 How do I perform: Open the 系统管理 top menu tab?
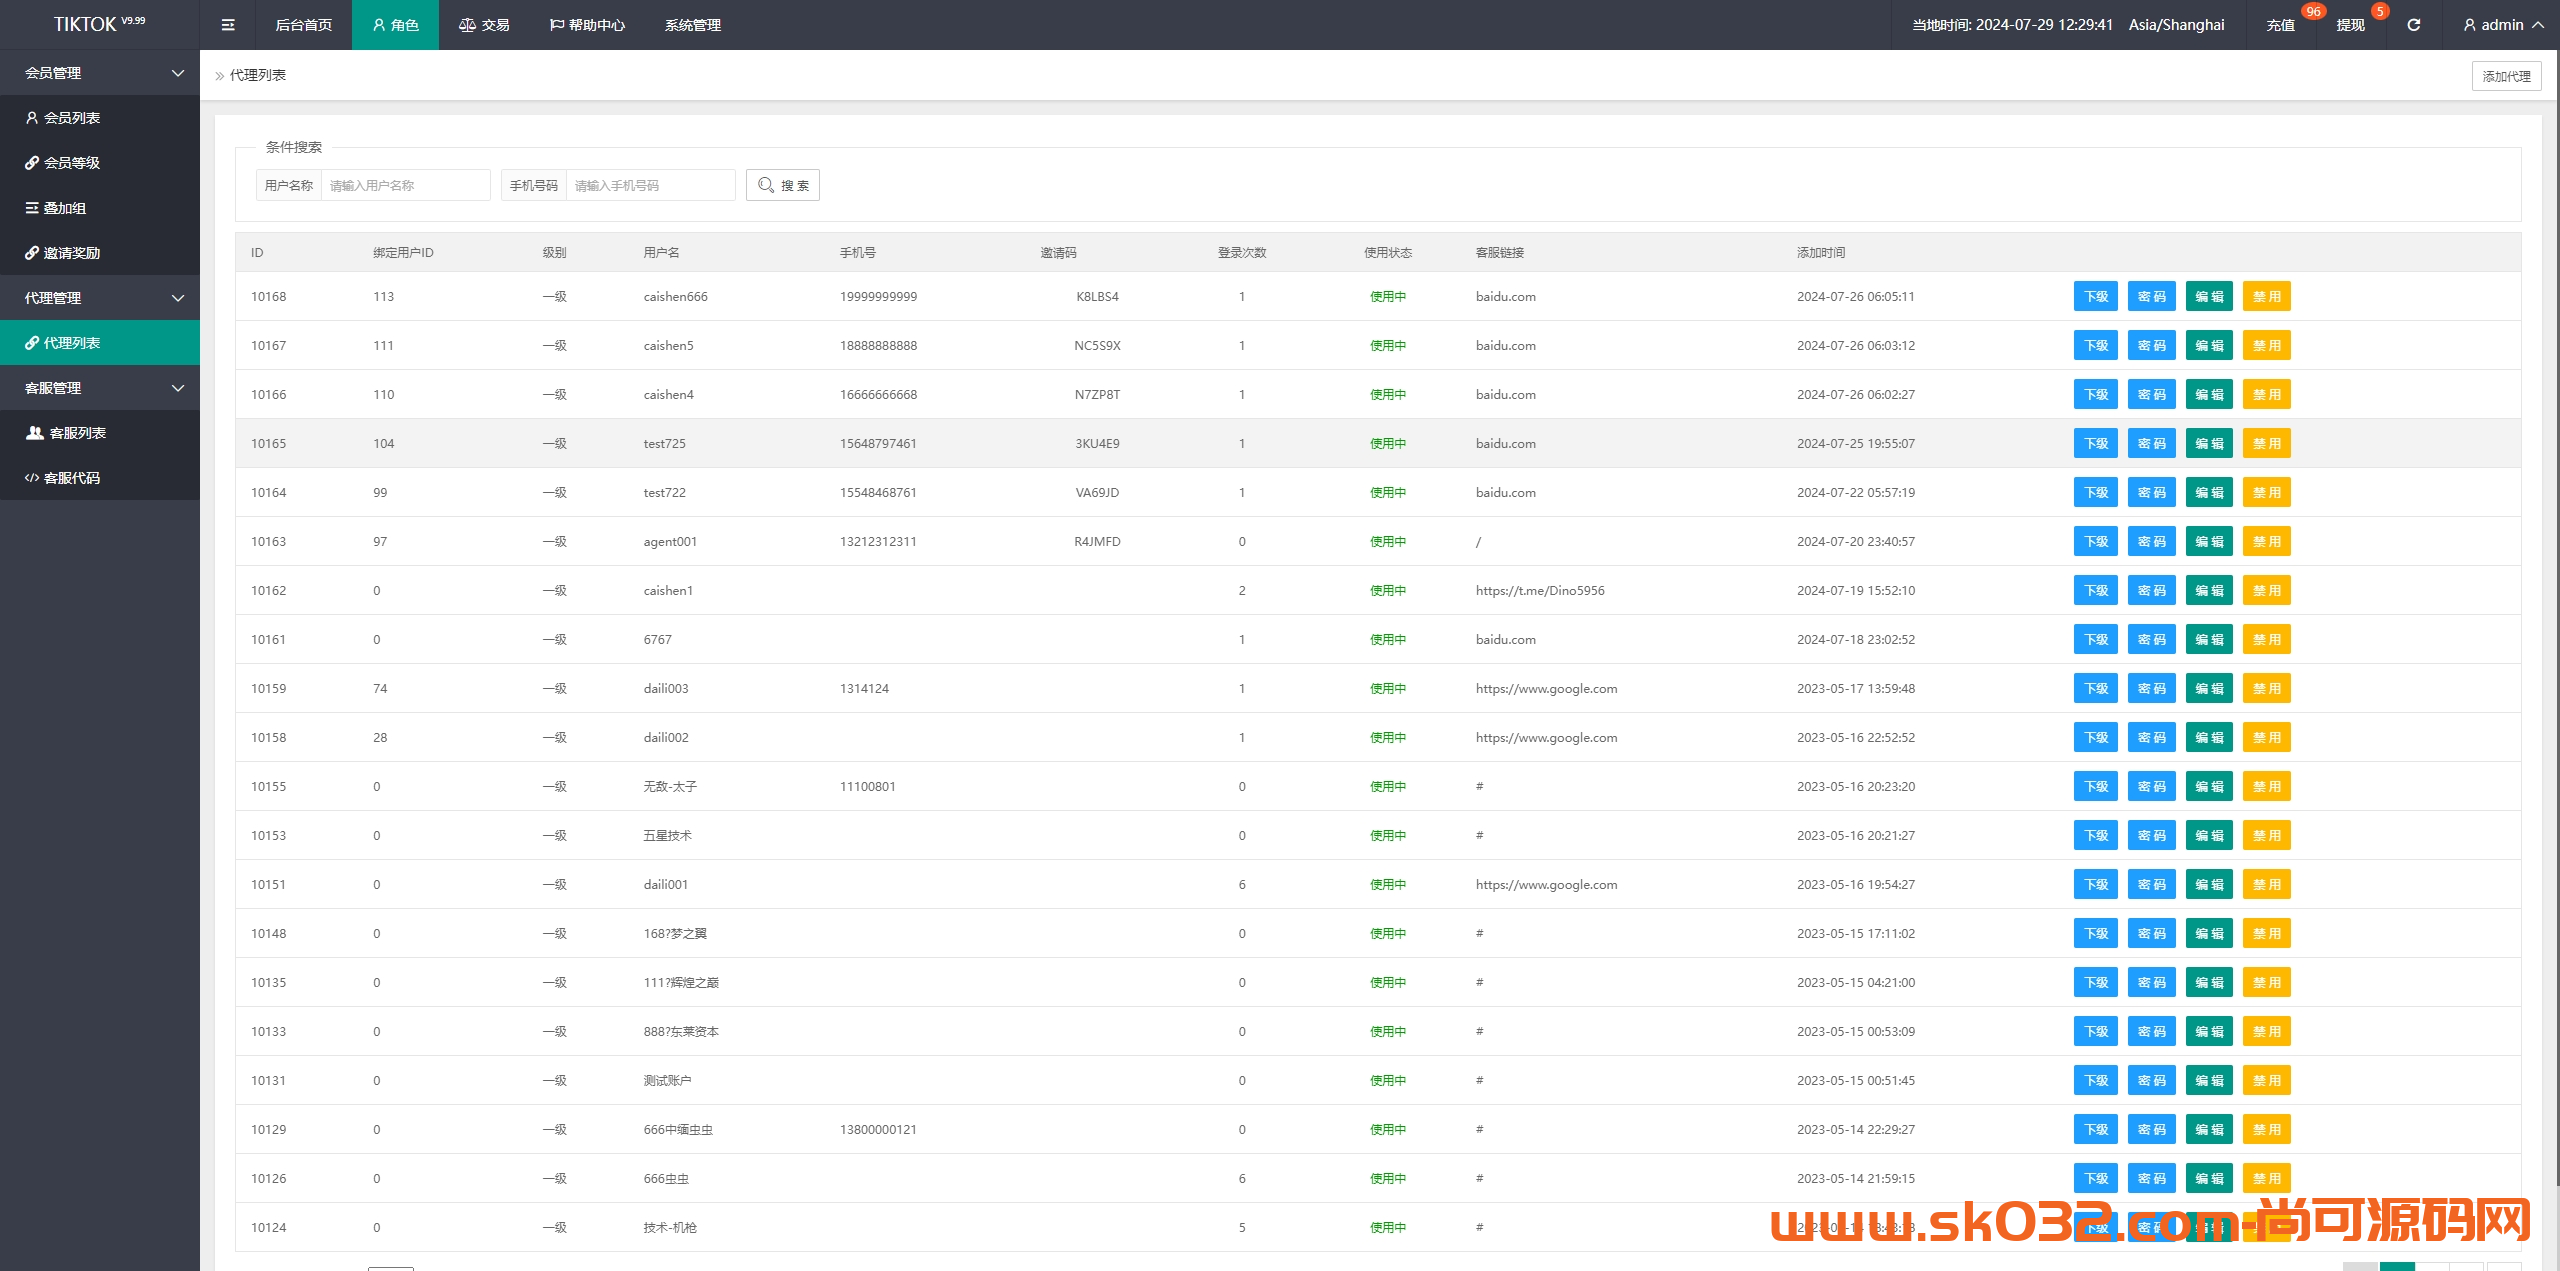(x=692, y=25)
